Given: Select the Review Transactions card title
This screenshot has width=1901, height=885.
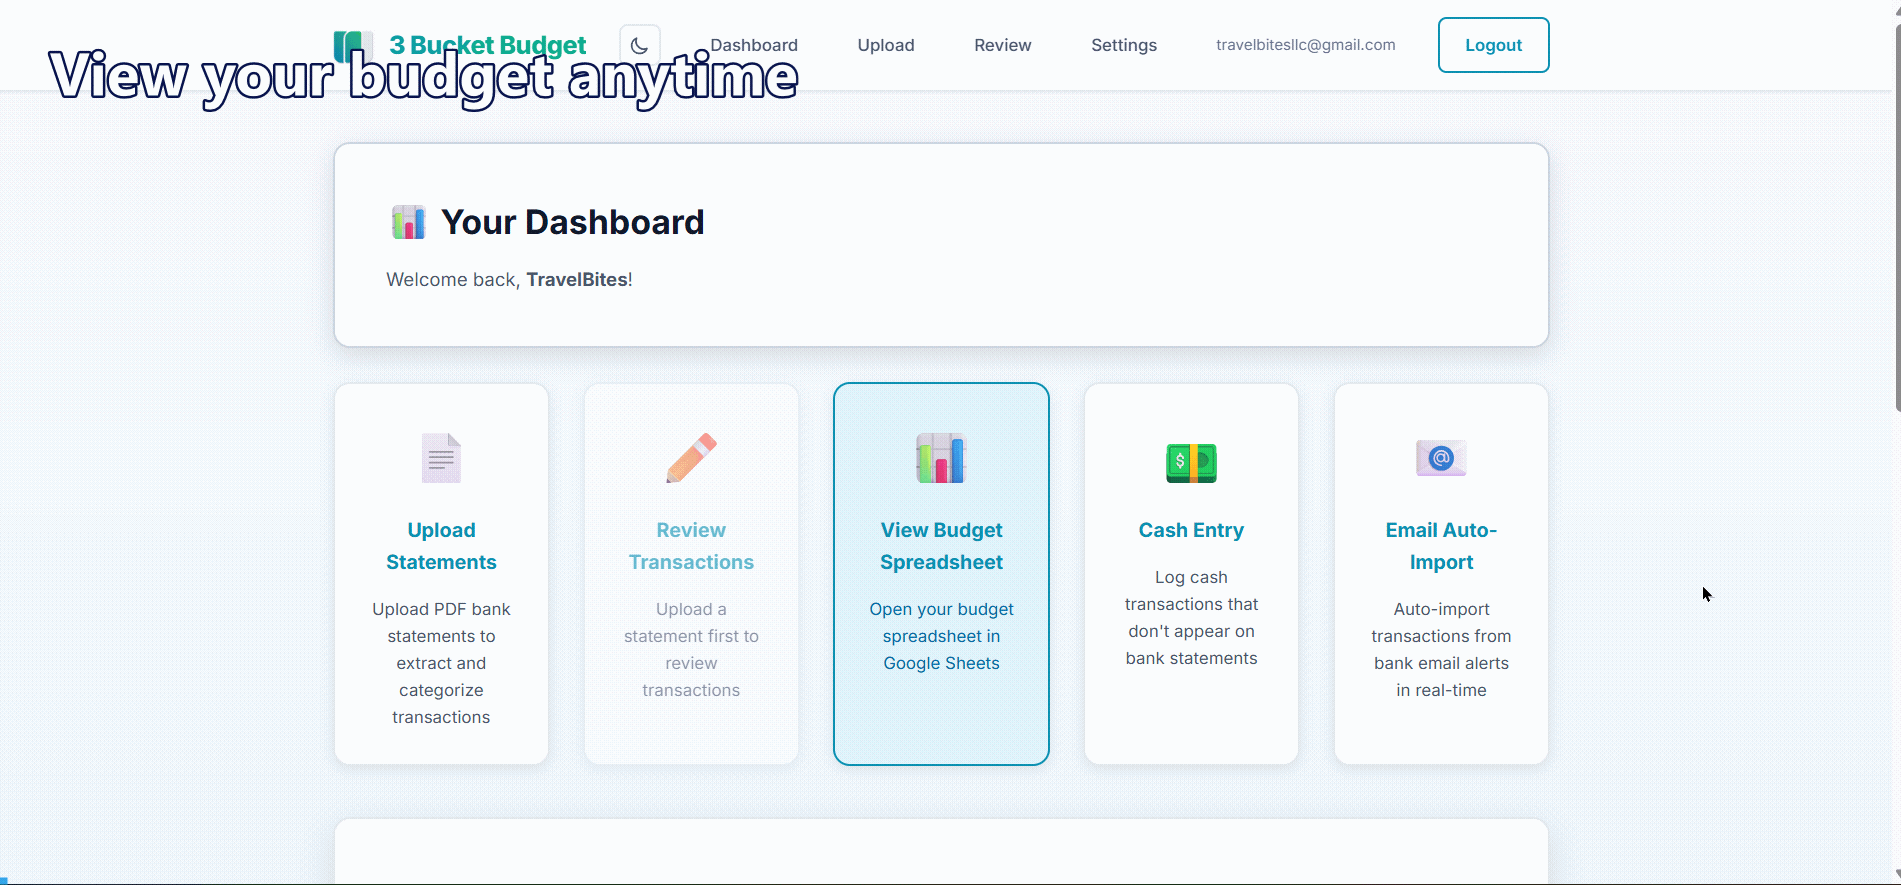Looking at the screenshot, I should 691,546.
